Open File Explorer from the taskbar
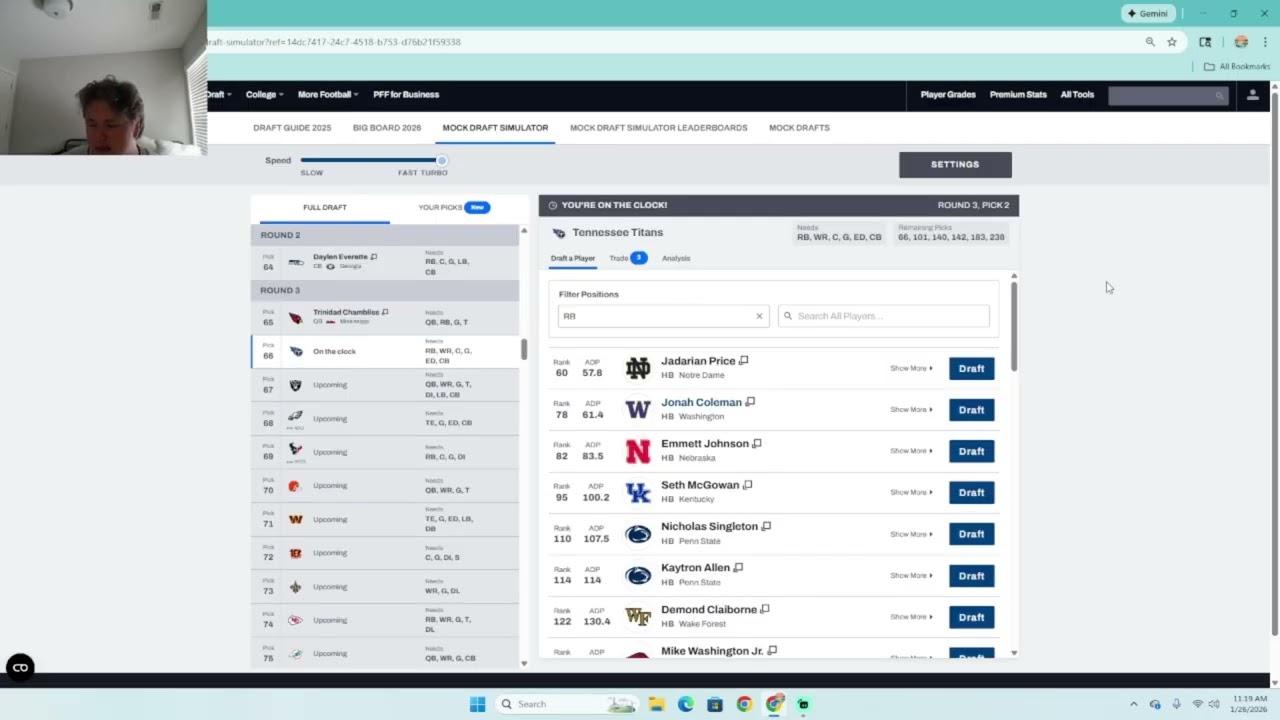Viewport: 1280px width, 720px height. (x=656, y=704)
